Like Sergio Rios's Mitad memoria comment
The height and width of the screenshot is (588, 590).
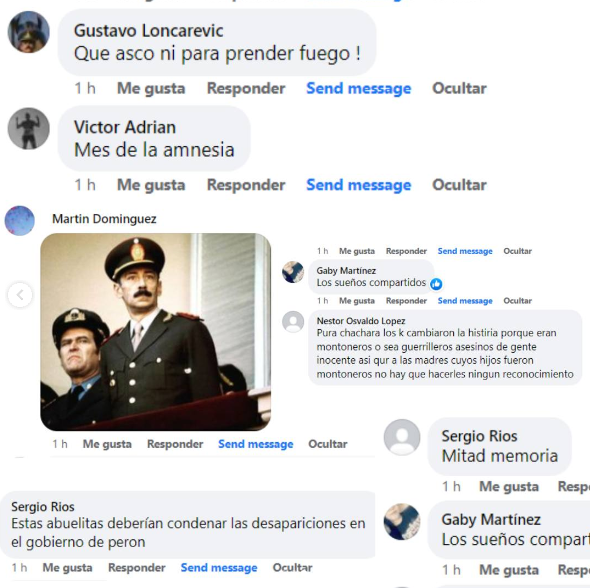tap(509, 487)
